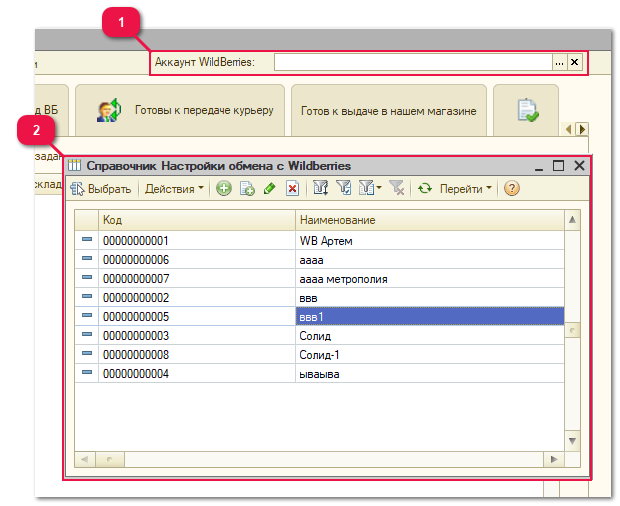Edit current item with pencil icon
This screenshot has height=506, width=620.
tap(270, 189)
